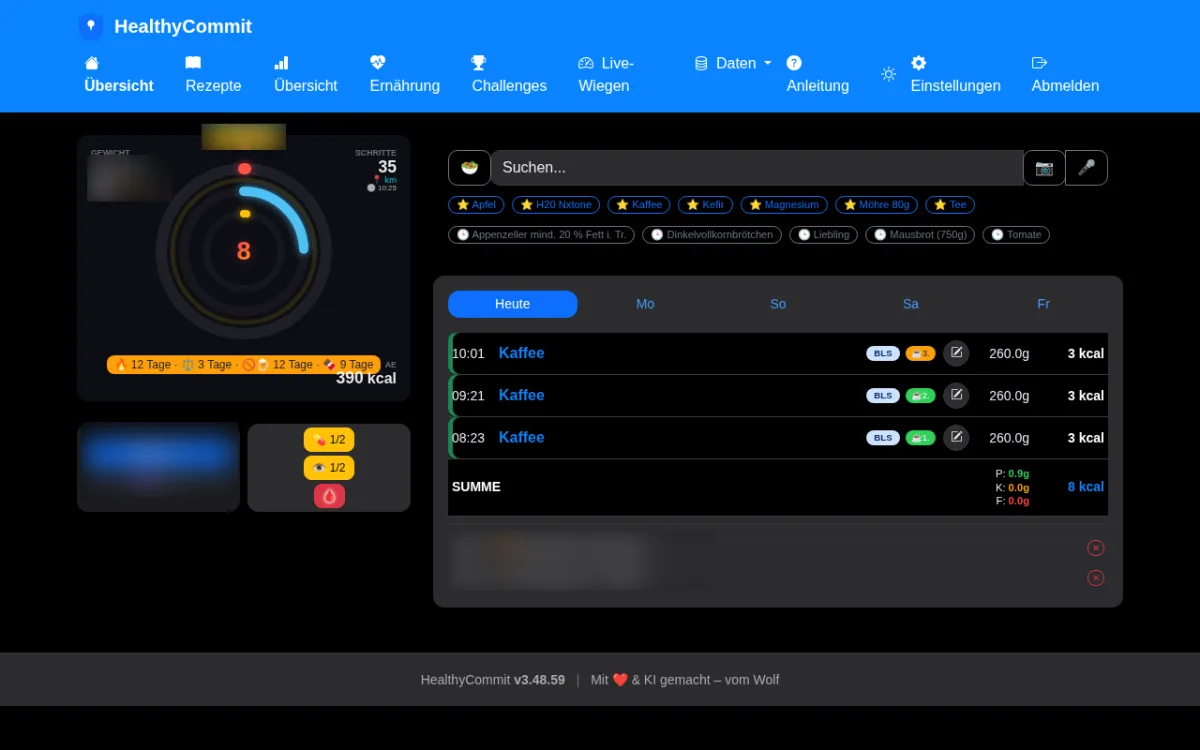
Task: Open the Ernährung section
Action: pyautogui.click(x=405, y=74)
